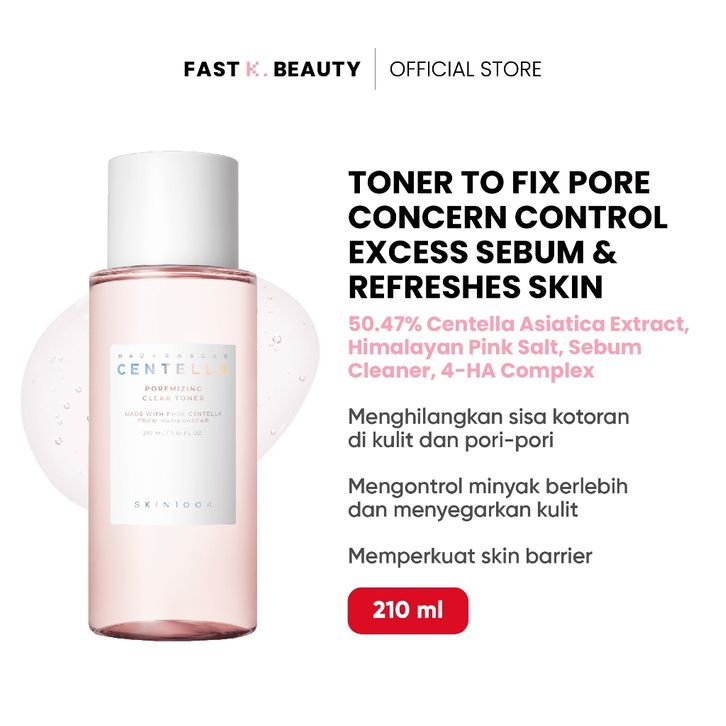
Task: Click the red 210 ml badge
Action: (408, 610)
